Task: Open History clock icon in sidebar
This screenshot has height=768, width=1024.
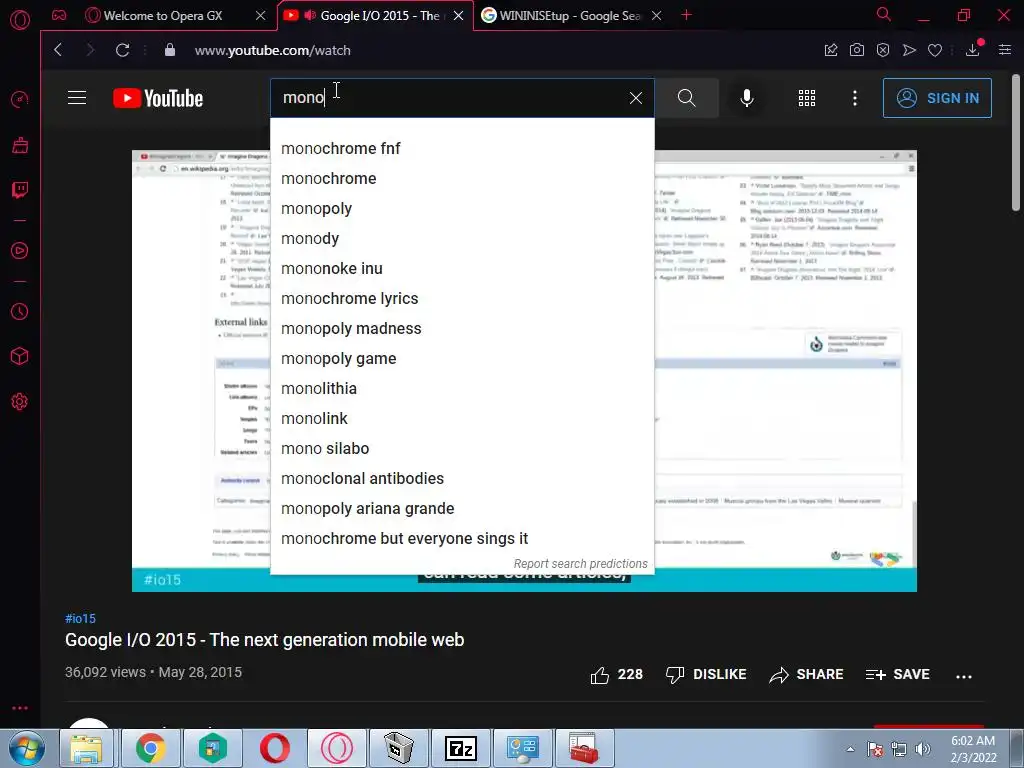Action: point(20,312)
